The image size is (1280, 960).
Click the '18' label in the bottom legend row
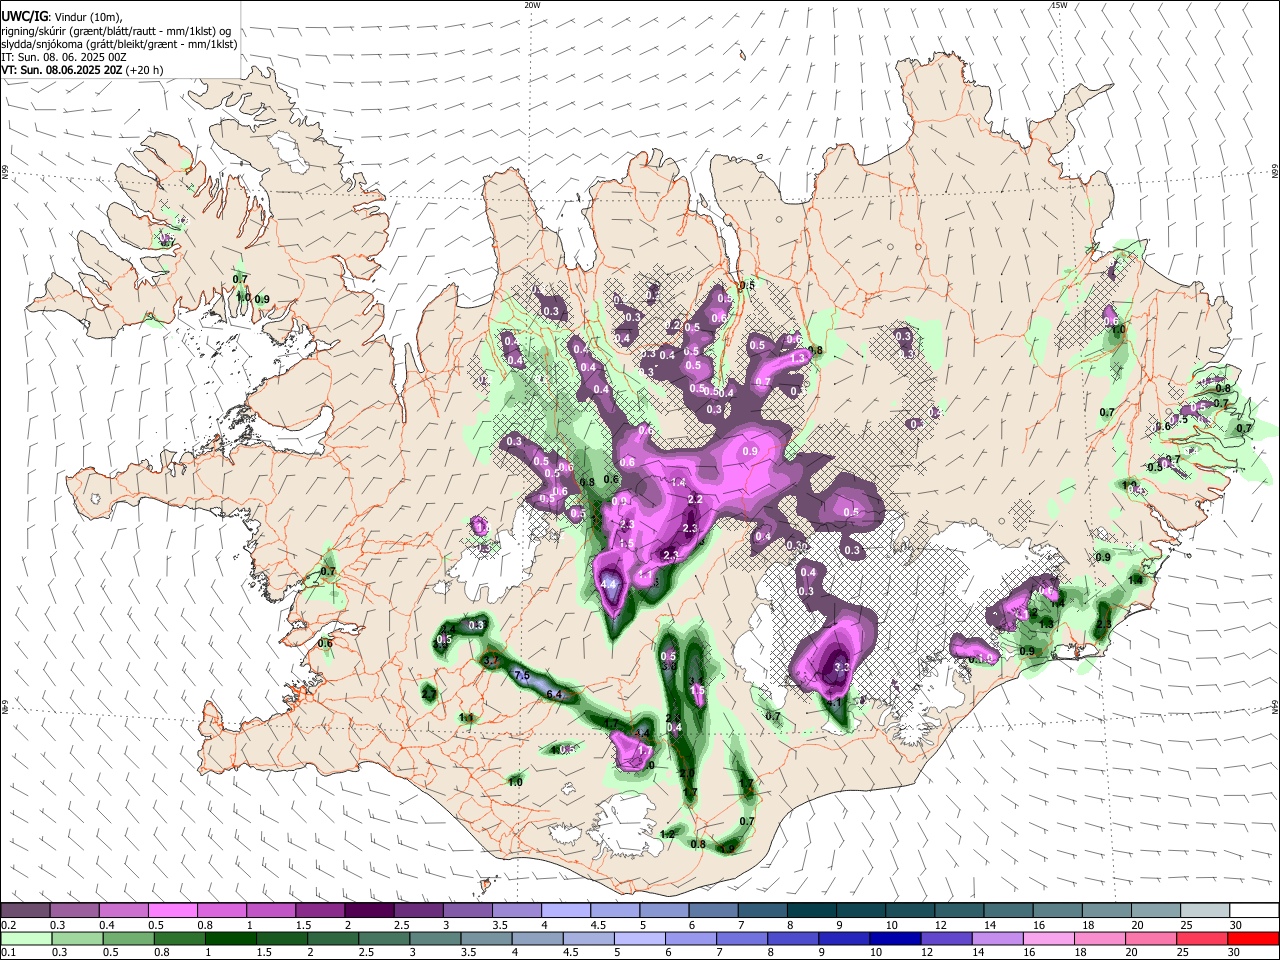1079,953
